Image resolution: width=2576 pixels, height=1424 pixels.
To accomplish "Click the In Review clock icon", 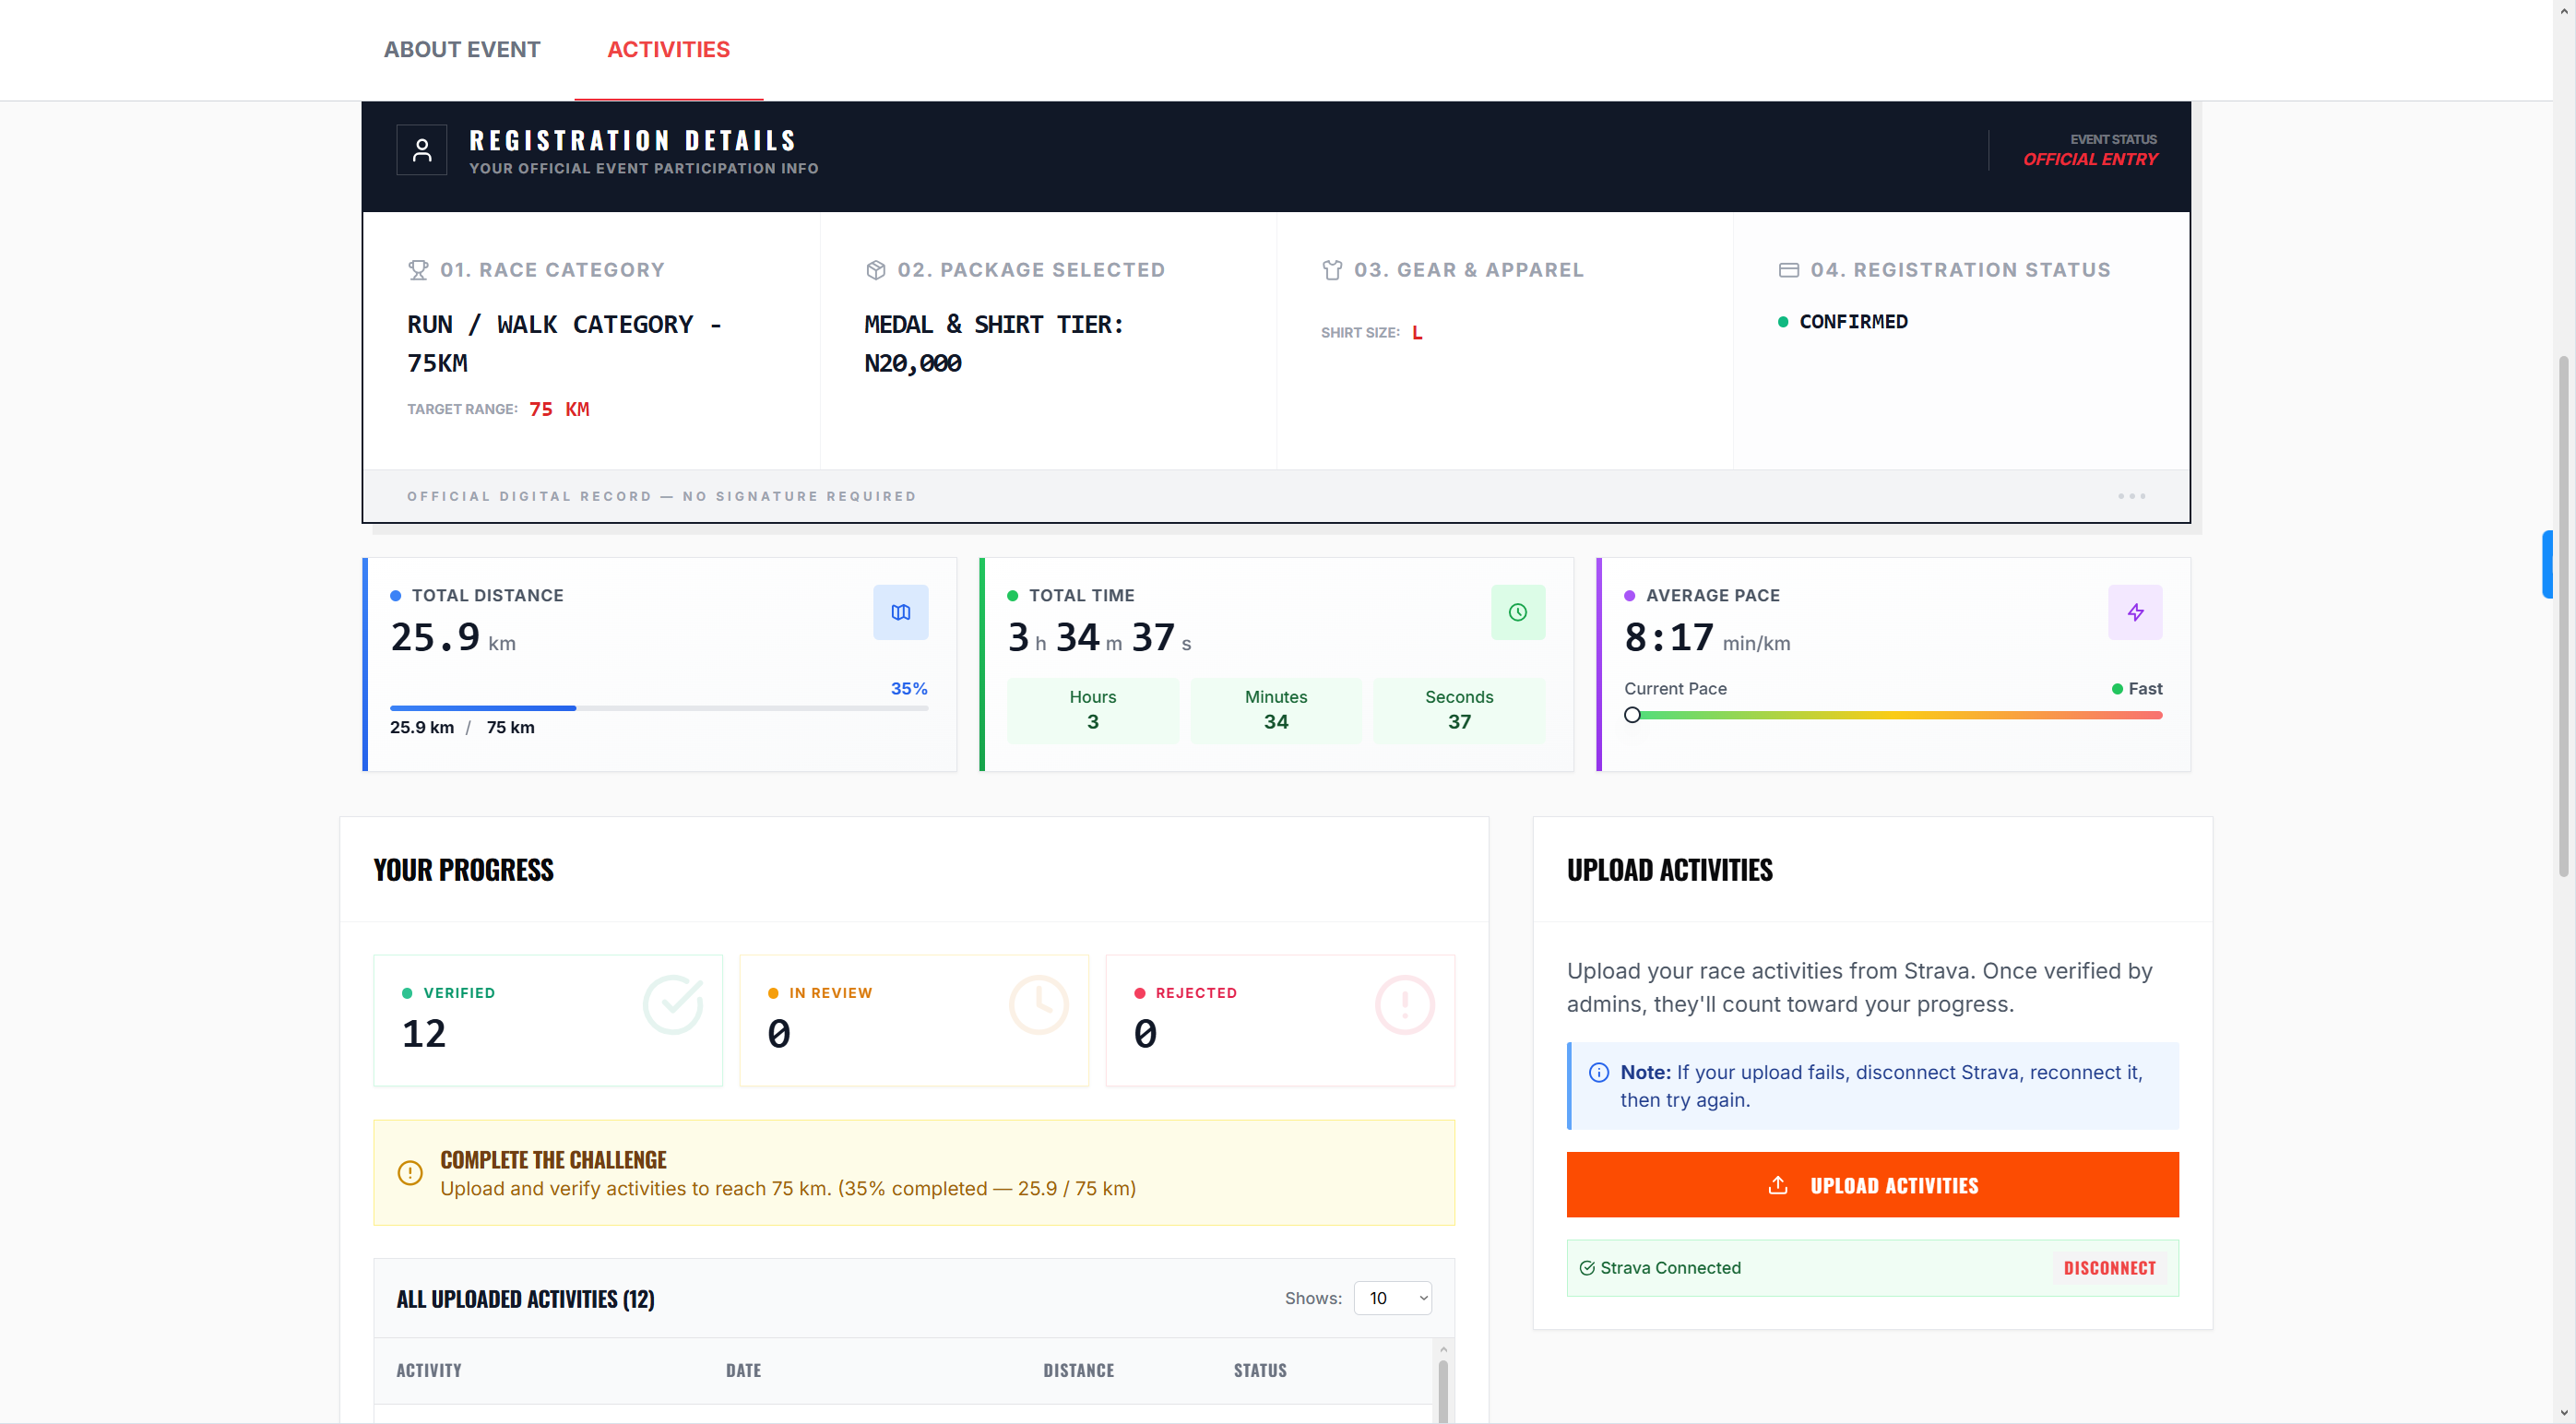I will 1039,1004.
